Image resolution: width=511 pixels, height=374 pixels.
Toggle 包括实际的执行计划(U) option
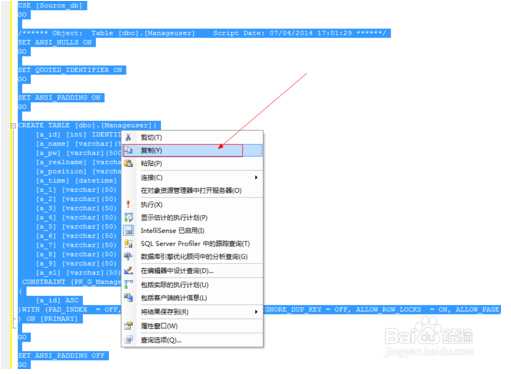tap(193, 285)
